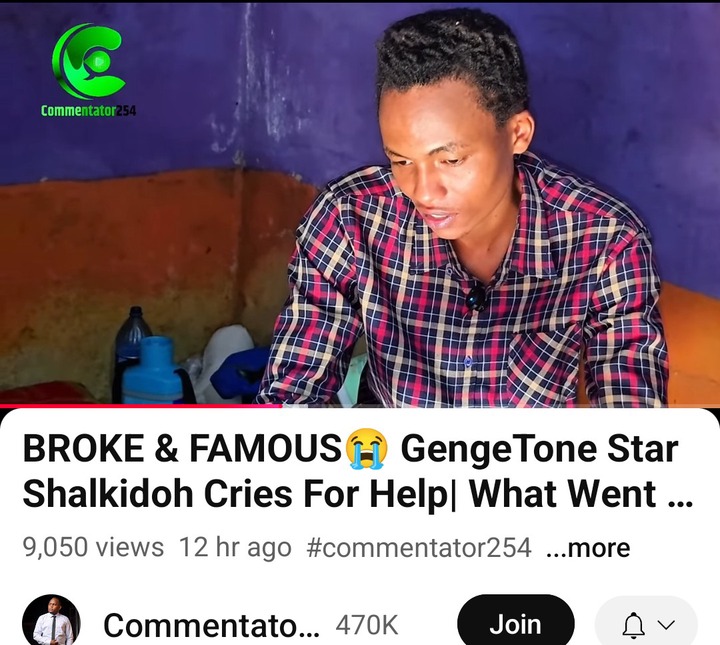Expand notification options with the chevron arrow
This screenshot has height=645, width=720.
click(665, 625)
